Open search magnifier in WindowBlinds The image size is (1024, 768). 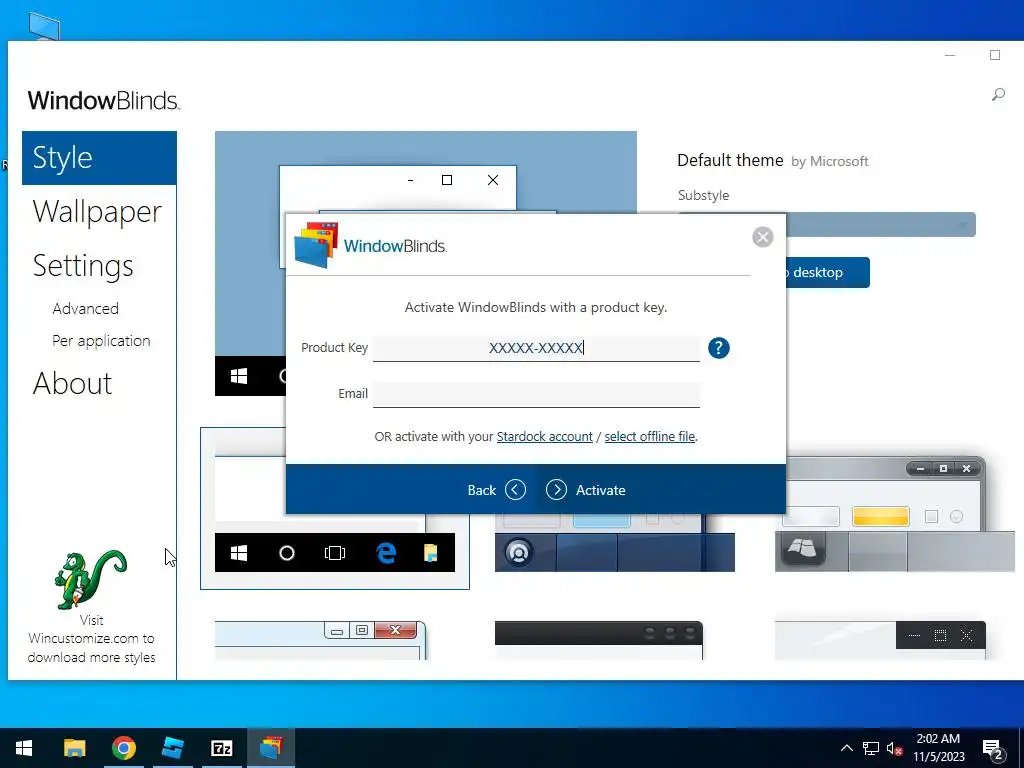[x=998, y=95]
